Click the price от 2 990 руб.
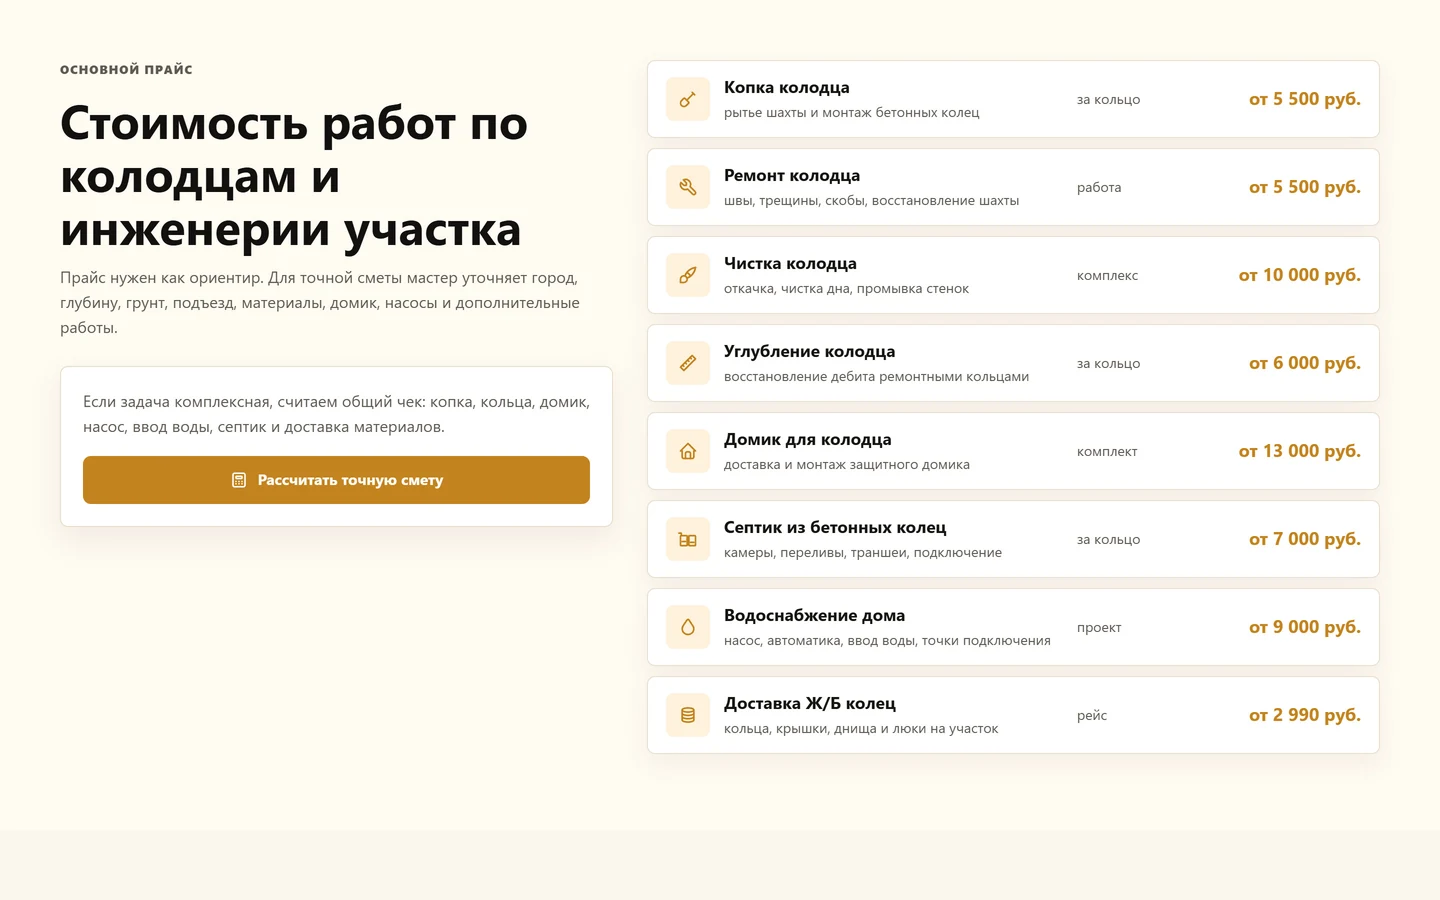This screenshot has height=900, width=1440. coord(1305,715)
